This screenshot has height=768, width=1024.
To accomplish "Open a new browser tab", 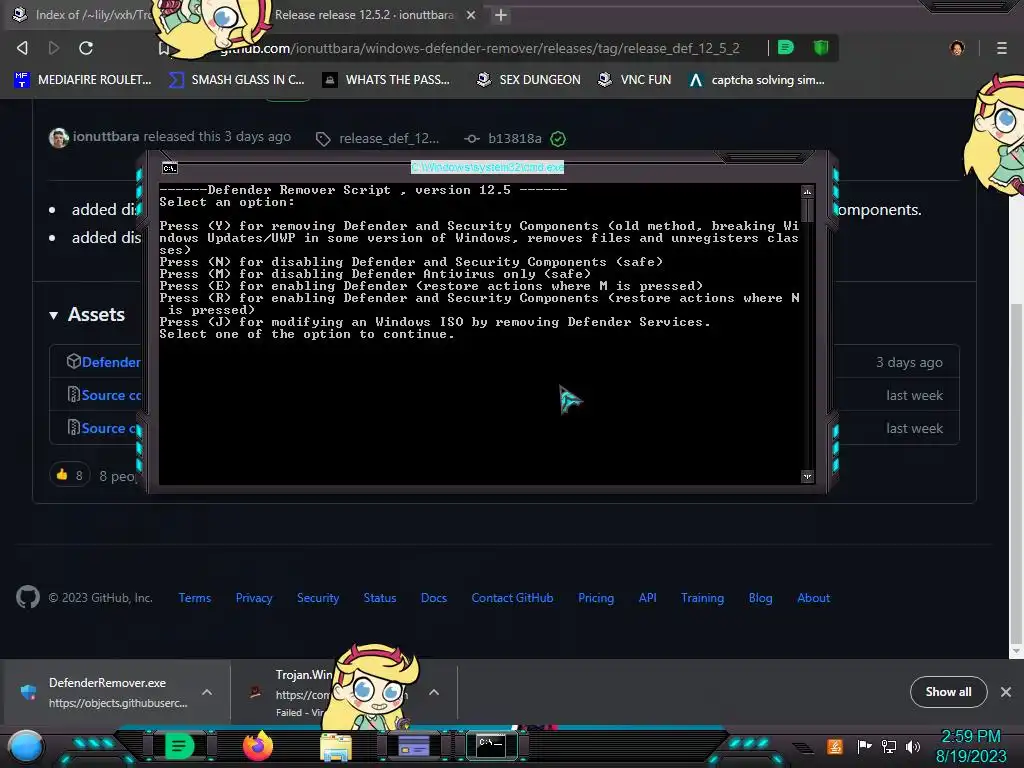I will [x=501, y=15].
